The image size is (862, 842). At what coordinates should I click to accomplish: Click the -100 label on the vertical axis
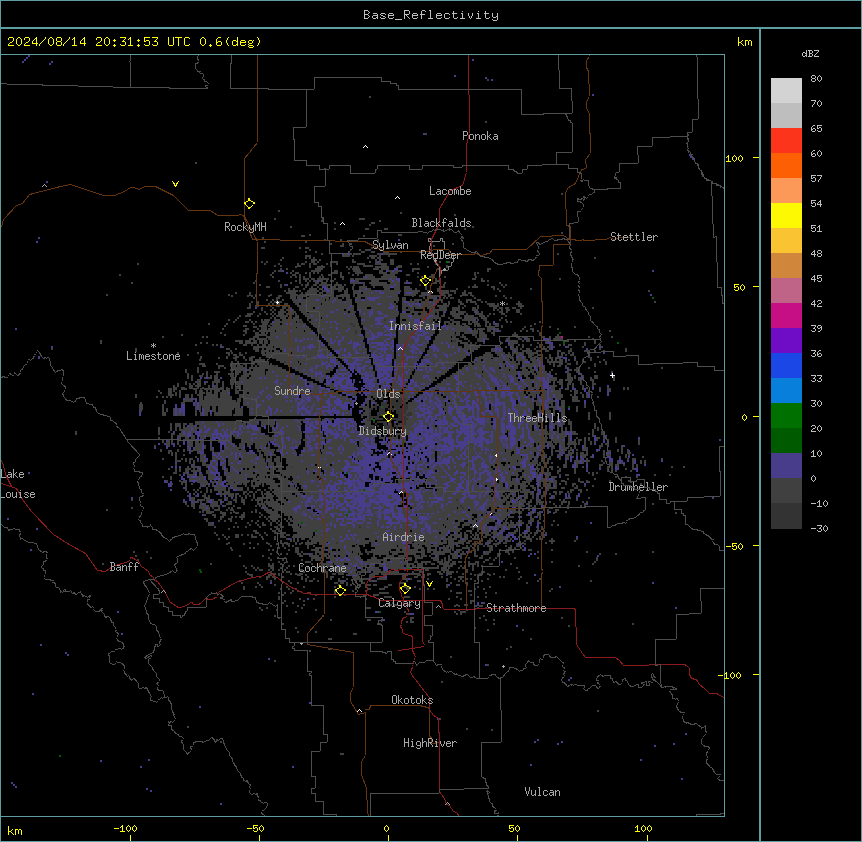[x=731, y=675]
